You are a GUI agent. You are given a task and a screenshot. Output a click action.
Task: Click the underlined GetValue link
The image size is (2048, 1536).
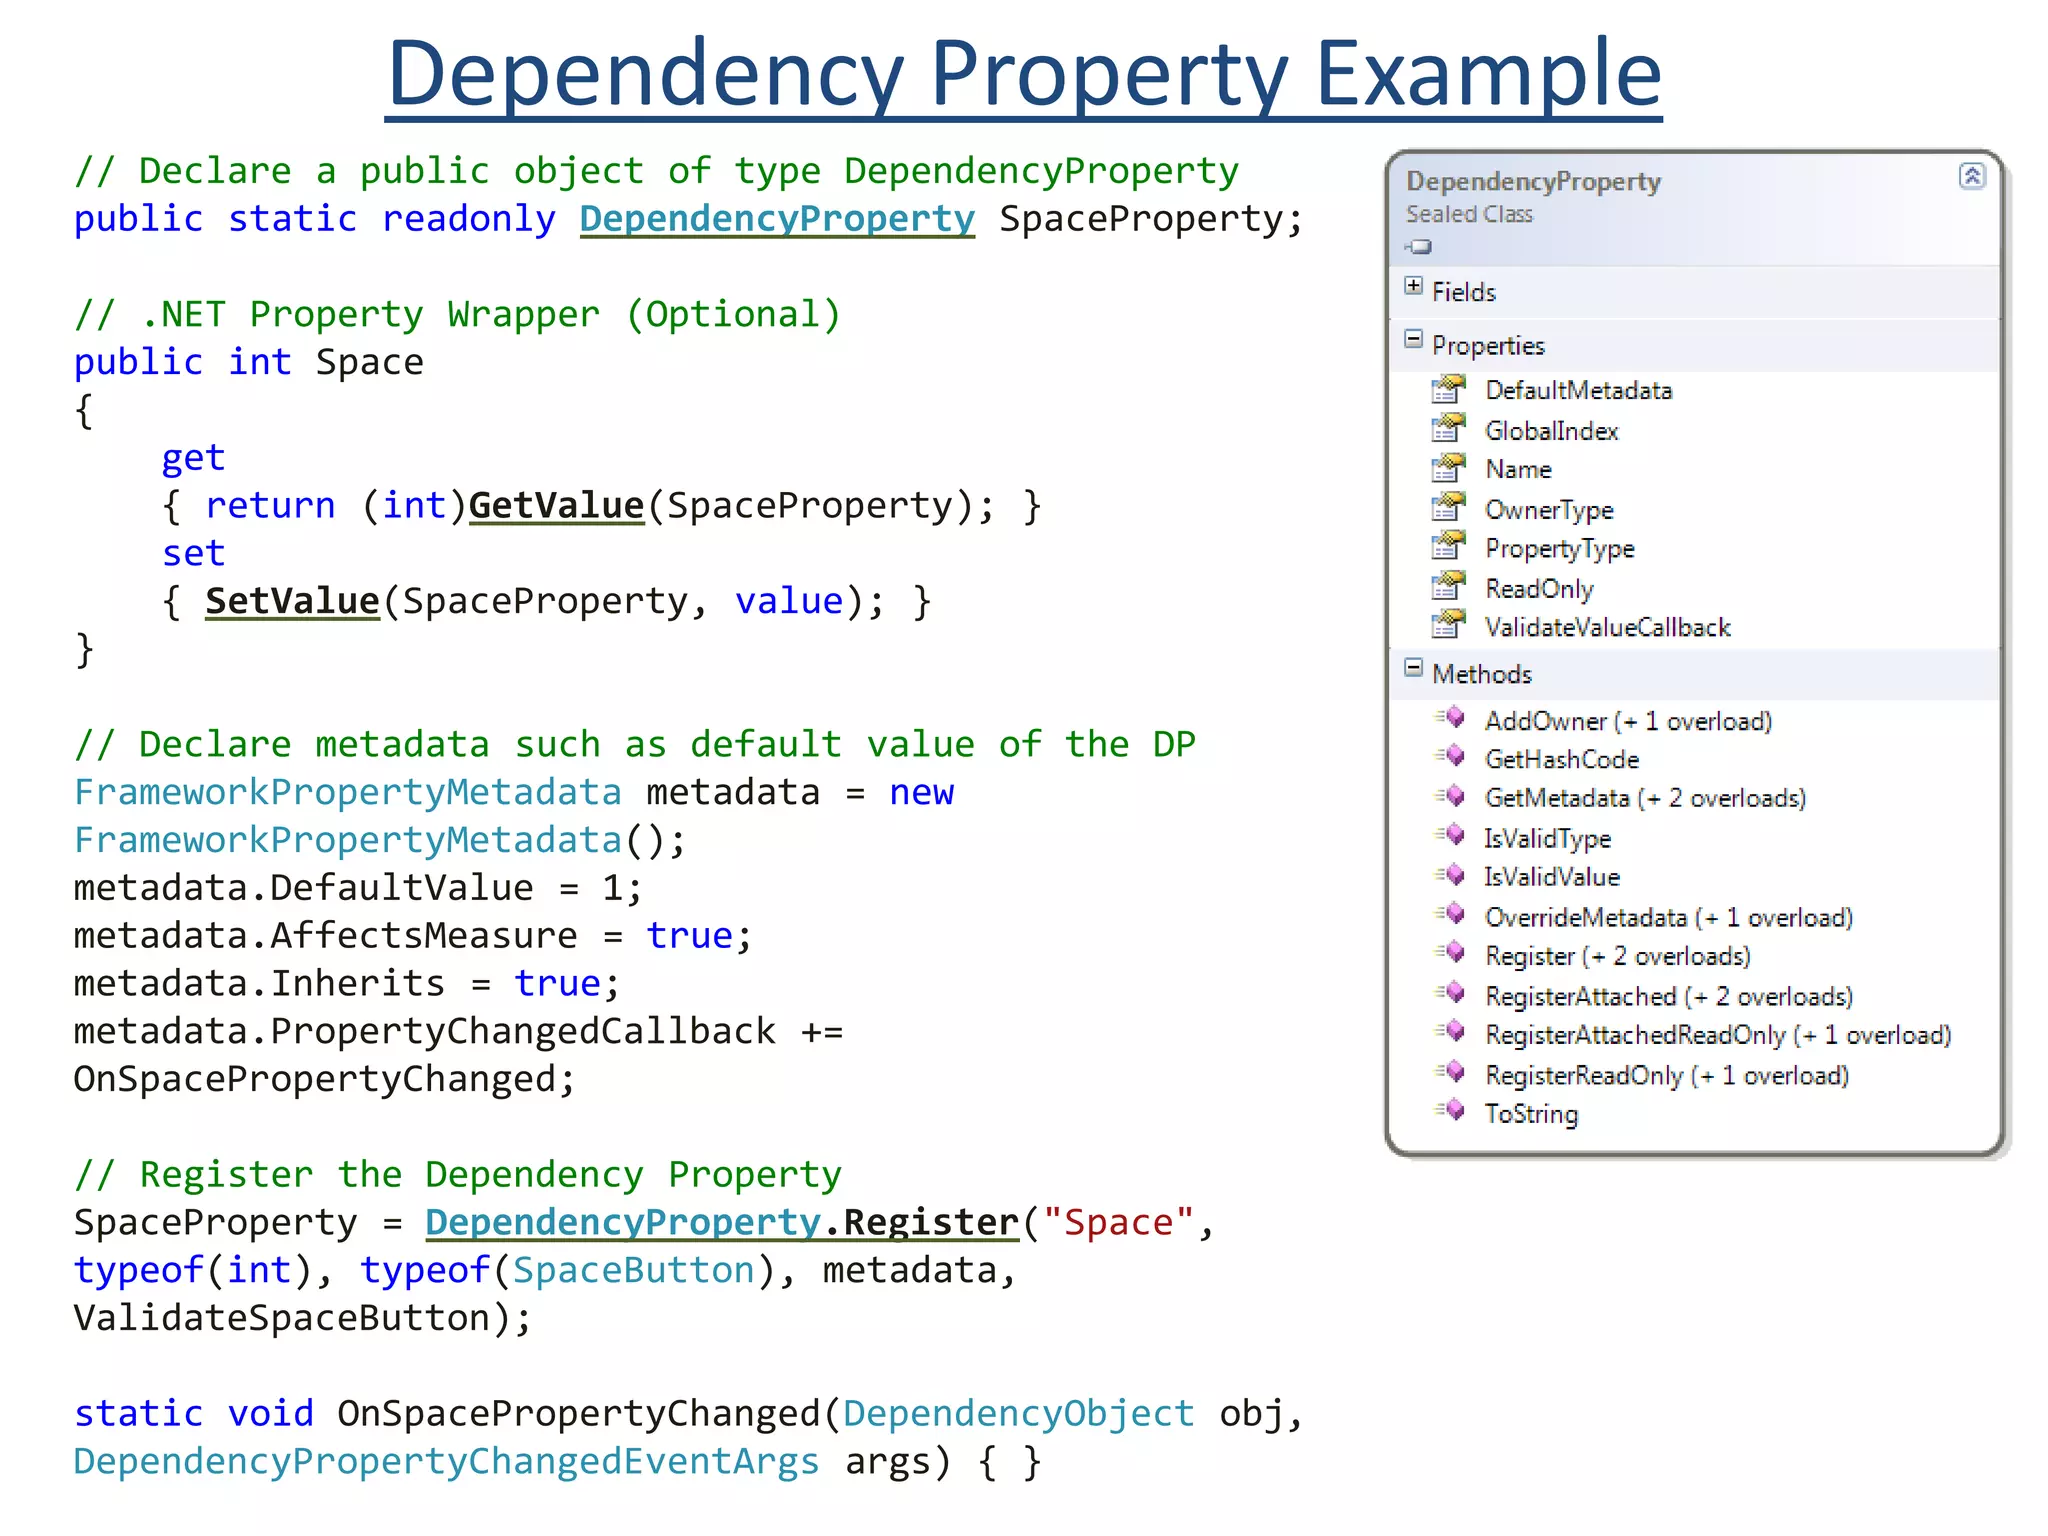pos(556,506)
